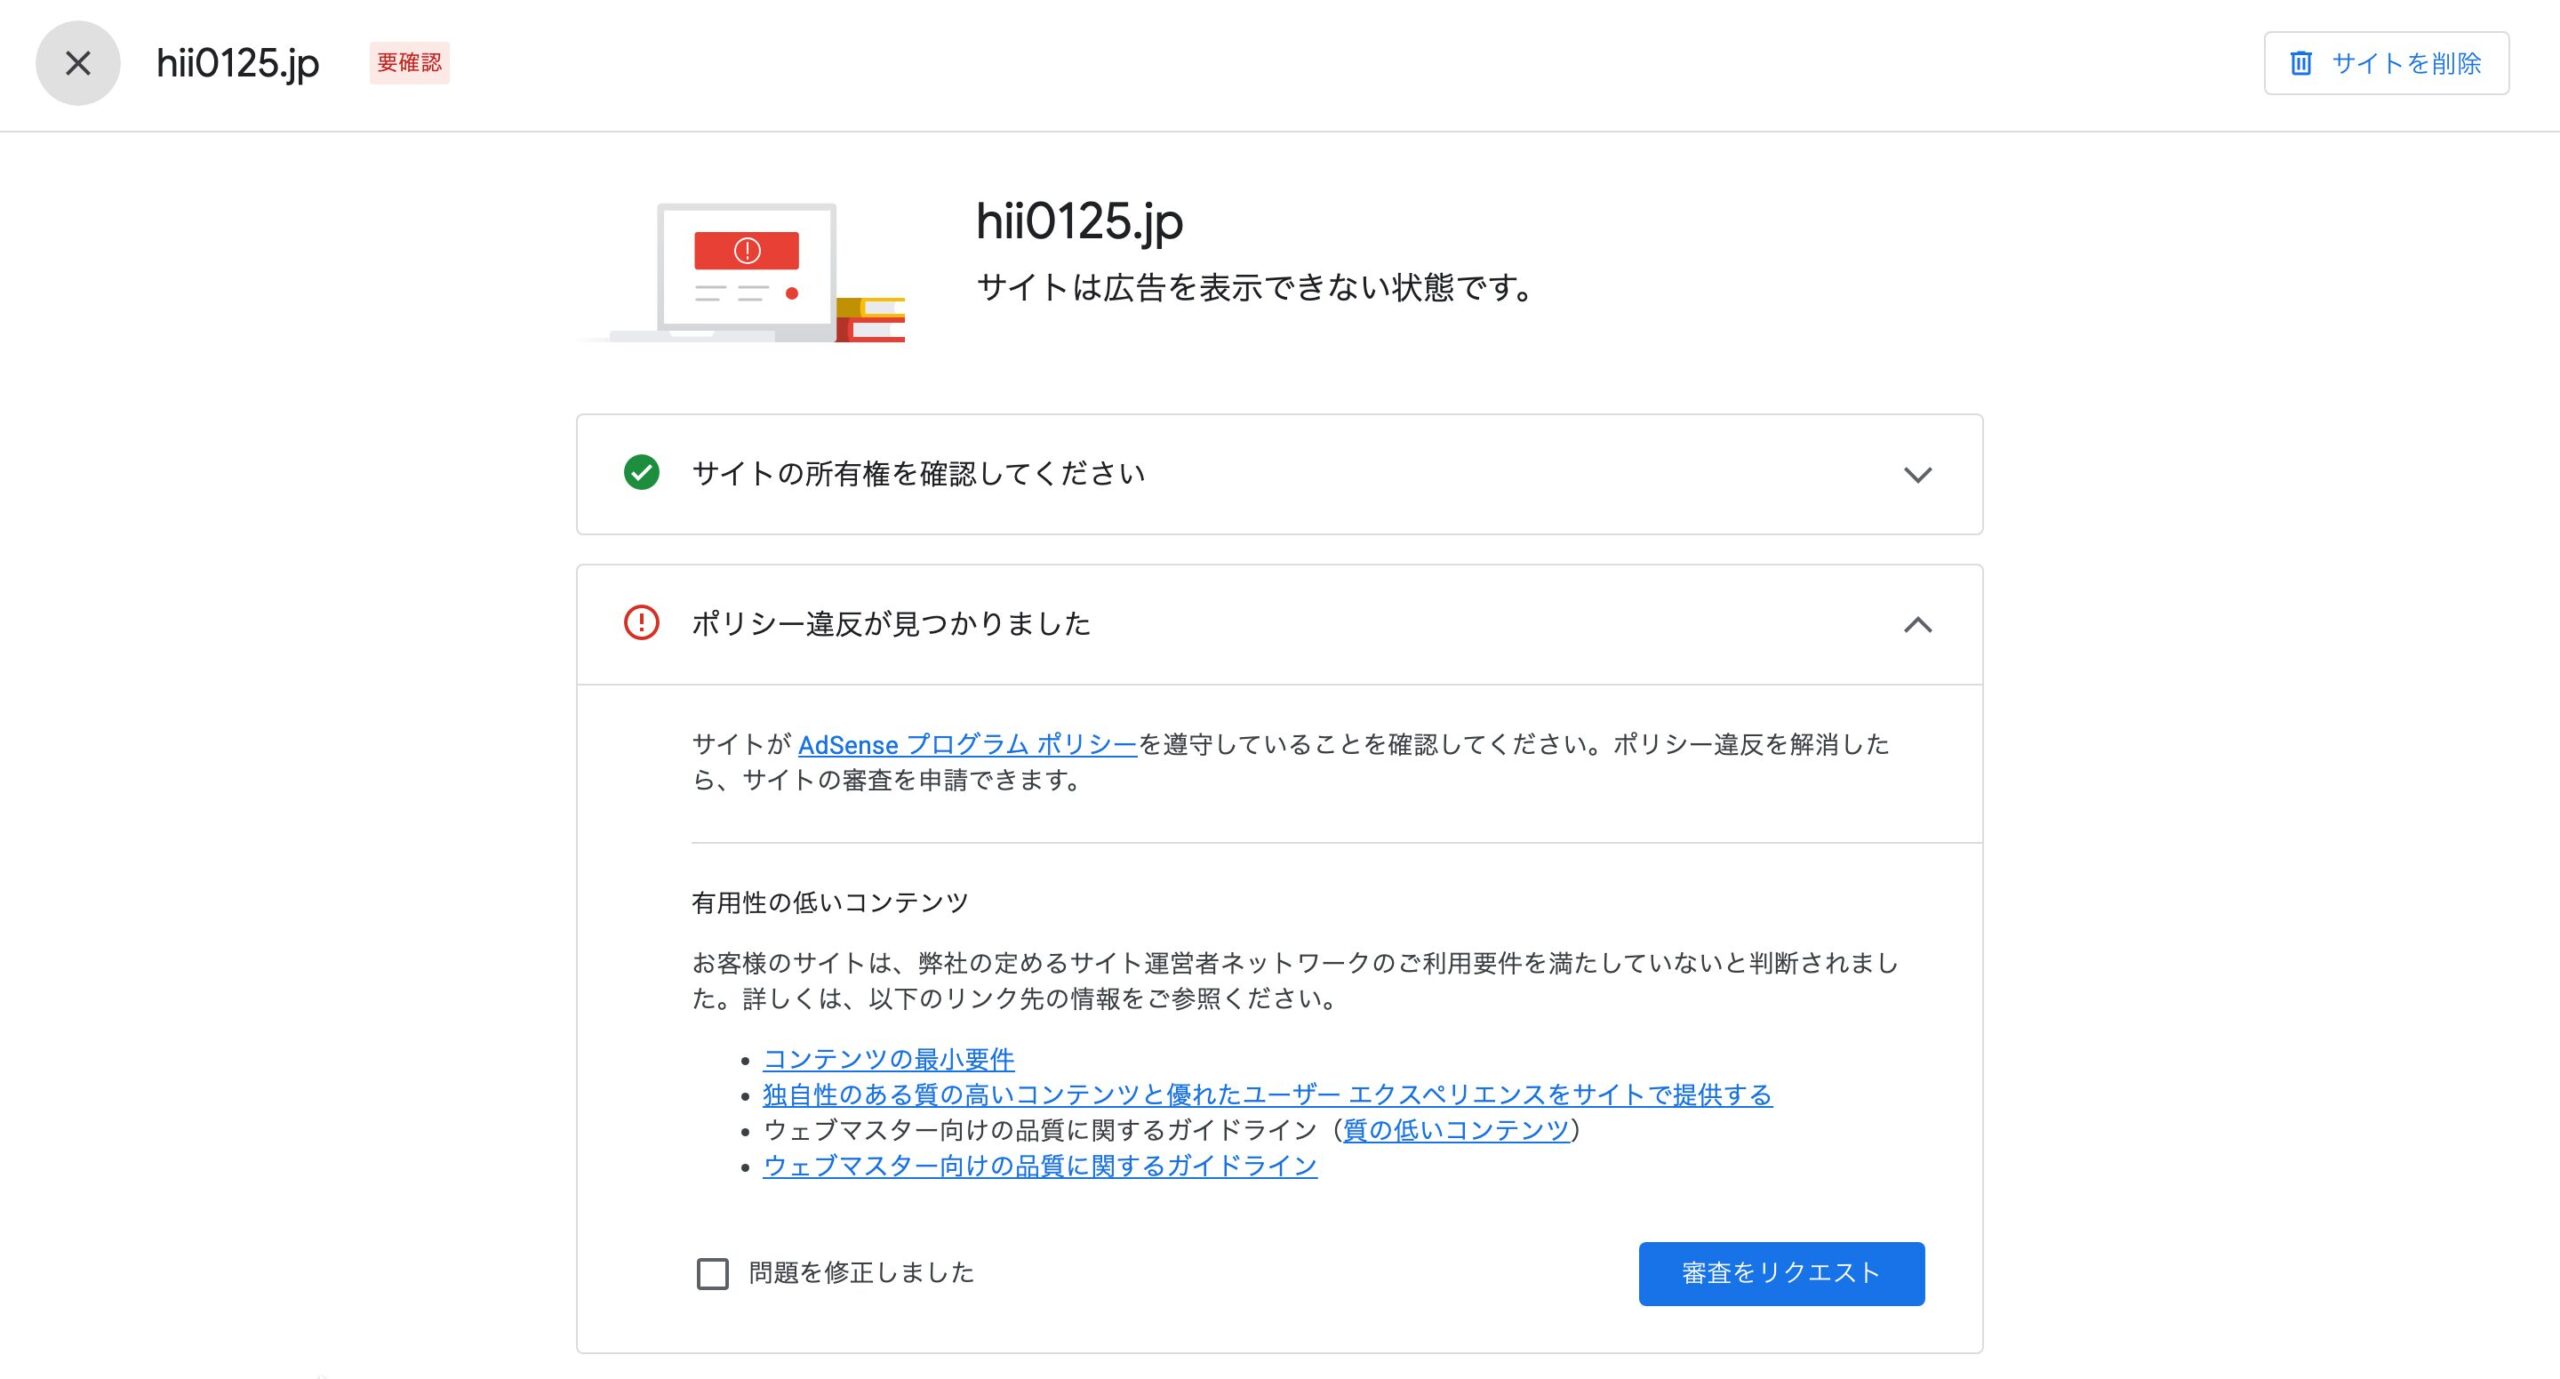Click the large hii0125.jp heading beside the illustration
The height and width of the screenshot is (1379, 2560).
coord(1079,221)
